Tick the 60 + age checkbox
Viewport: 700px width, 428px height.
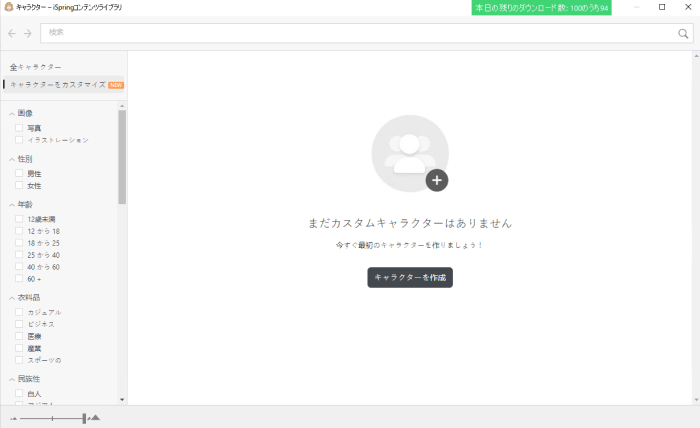point(19,279)
